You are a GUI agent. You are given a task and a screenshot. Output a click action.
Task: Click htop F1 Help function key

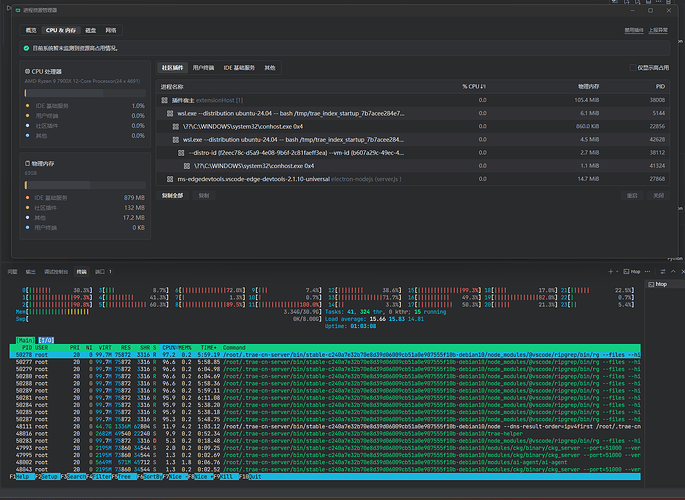[x=22, y=476]
